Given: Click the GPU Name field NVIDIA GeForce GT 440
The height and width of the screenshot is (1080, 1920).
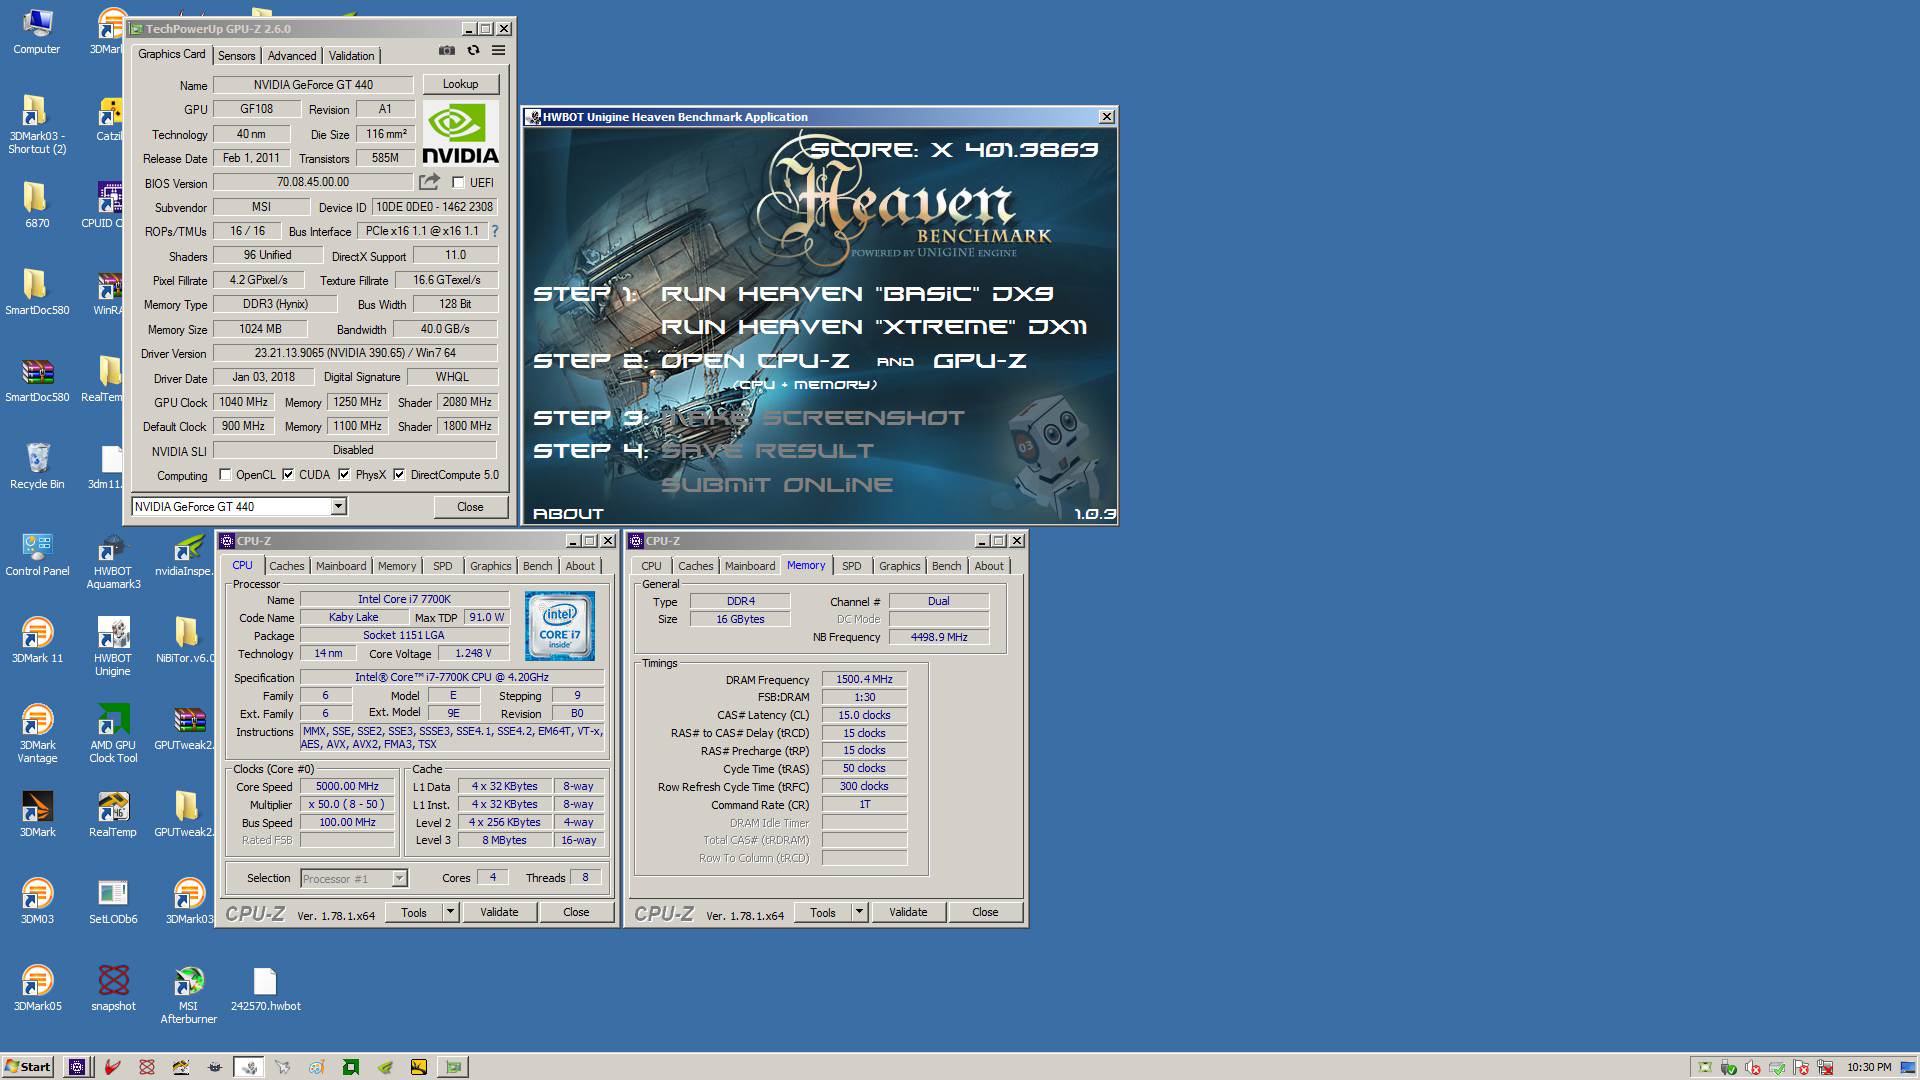Looking at the screenshot, I should pos(313,85).
